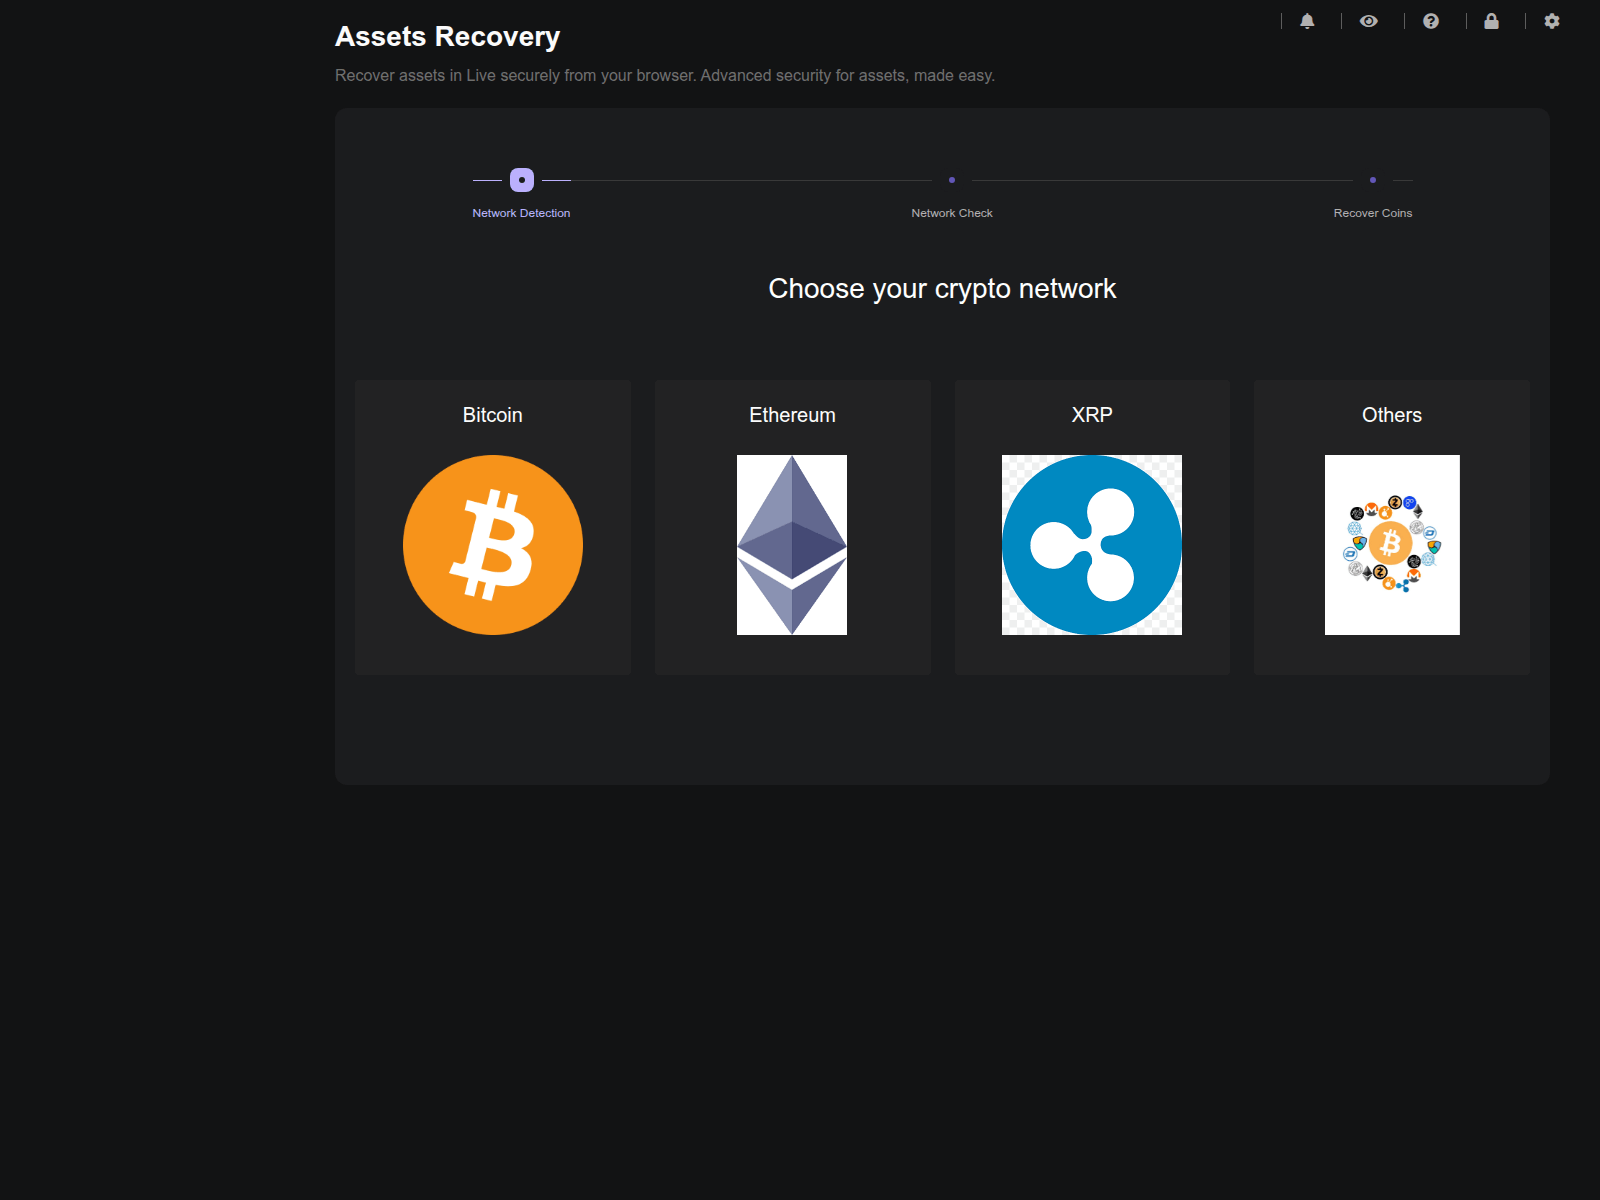The height and width of the screenshot is (1200, 1600).
Task: Click the Others card title
Action: 1392,415
